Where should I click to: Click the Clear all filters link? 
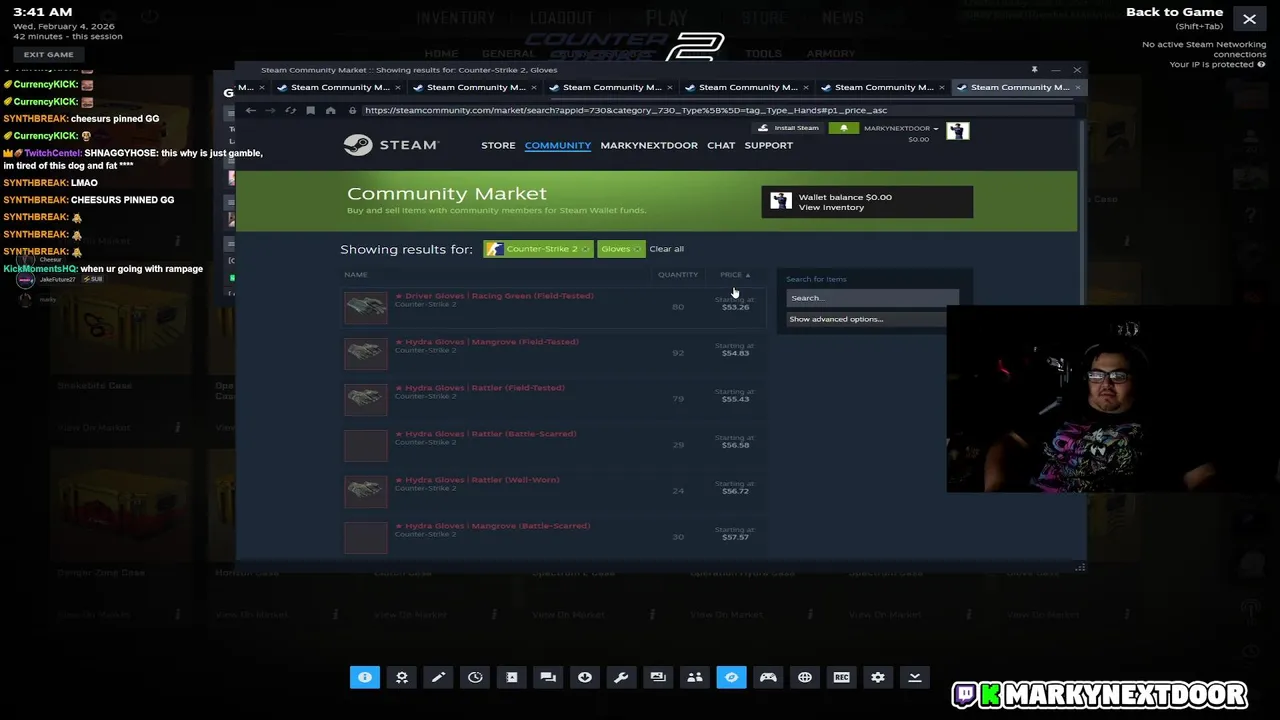[667, 249]
